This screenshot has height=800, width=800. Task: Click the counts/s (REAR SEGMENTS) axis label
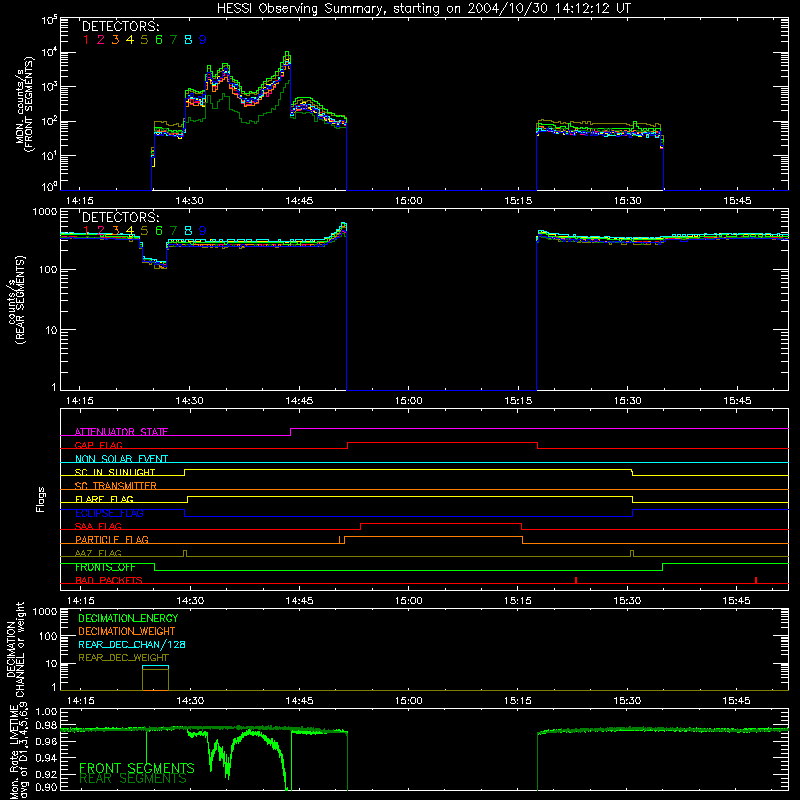(x=17, y=301)
